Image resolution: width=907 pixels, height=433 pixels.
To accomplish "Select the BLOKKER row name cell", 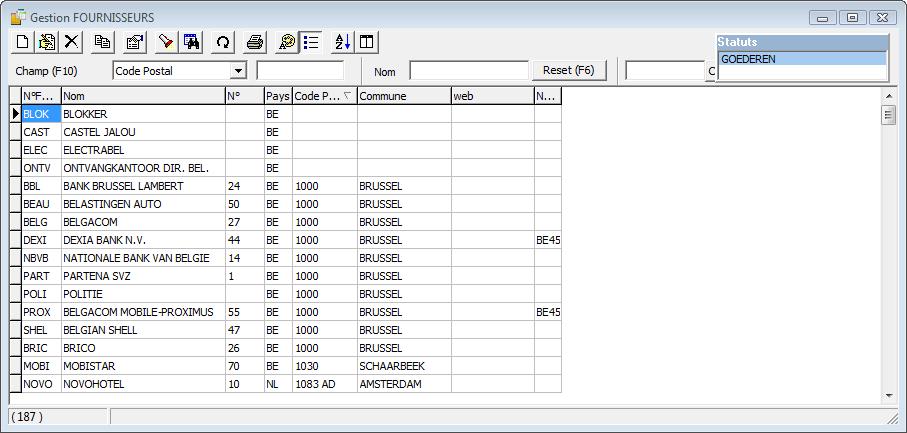I will 143,114.
